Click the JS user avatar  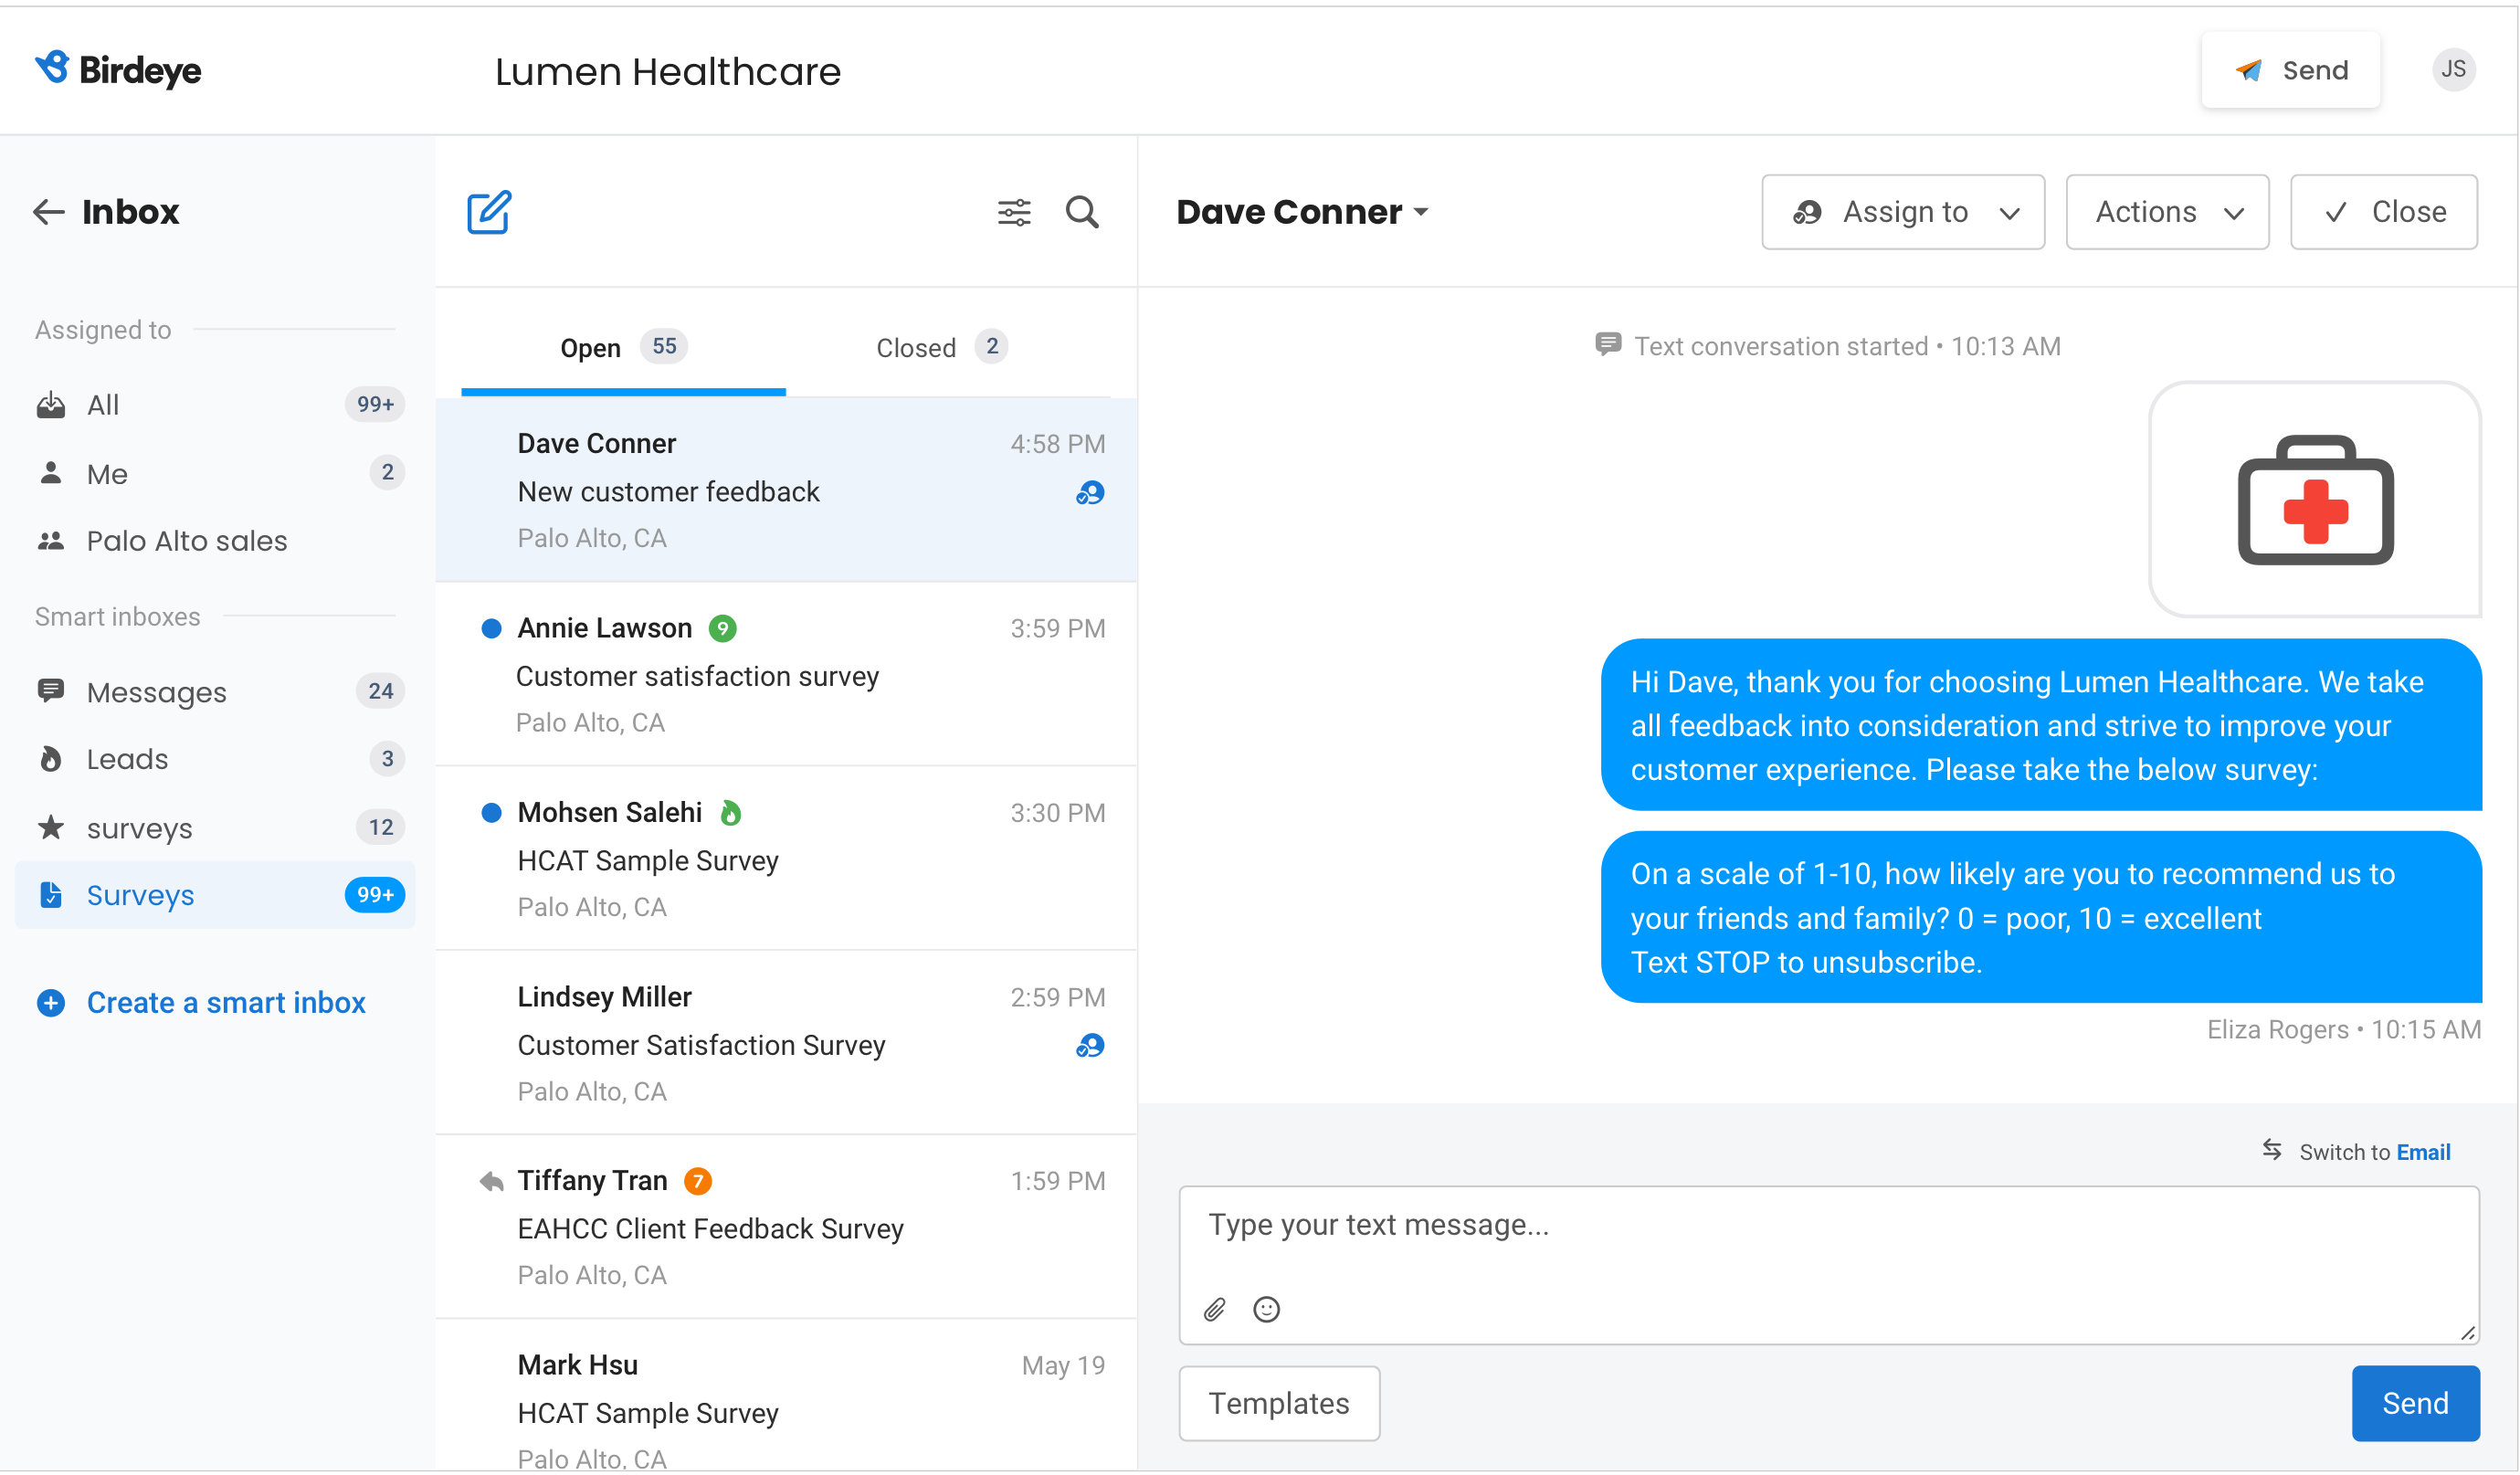coord(2453,70)
